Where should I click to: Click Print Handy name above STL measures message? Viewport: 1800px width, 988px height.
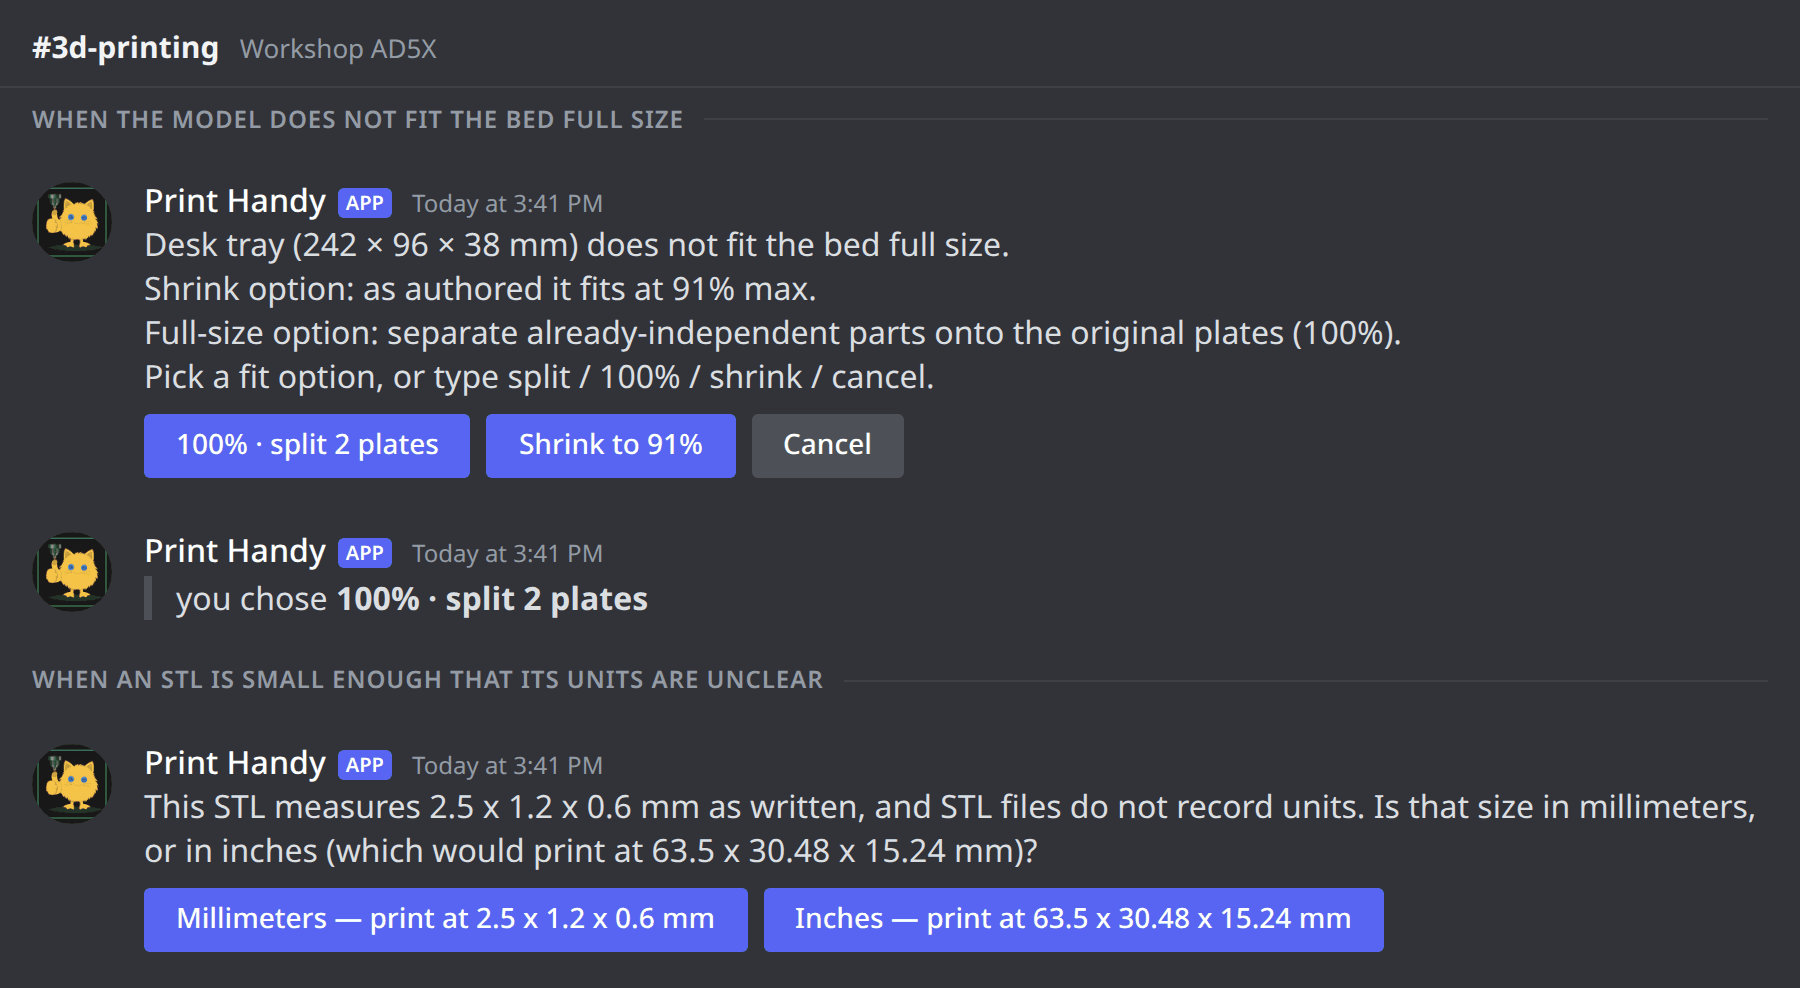point(235,763)
